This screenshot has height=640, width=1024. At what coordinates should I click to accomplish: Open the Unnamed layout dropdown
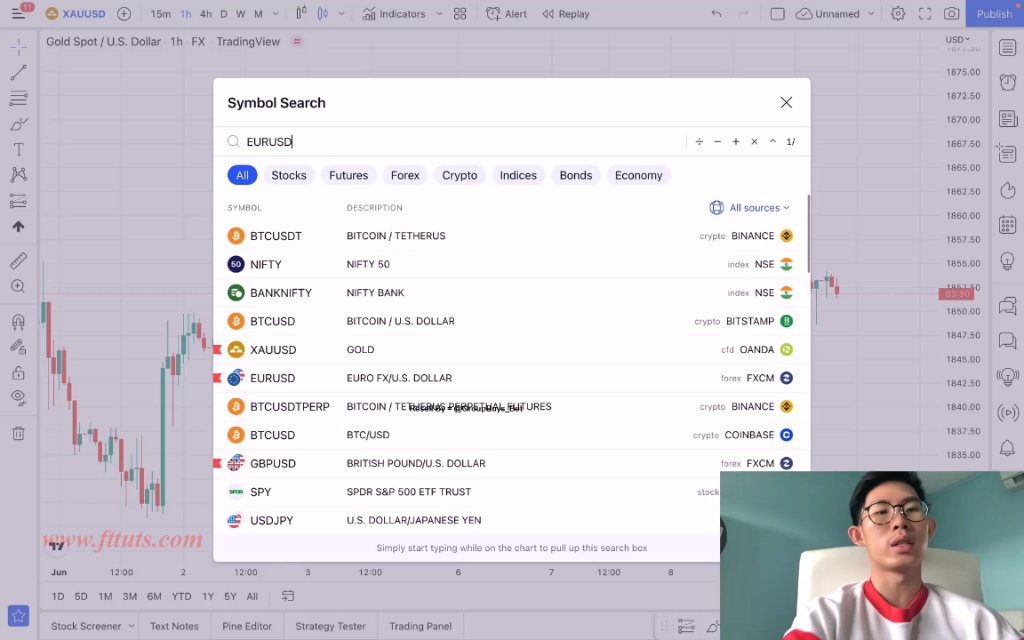(835, 14)
